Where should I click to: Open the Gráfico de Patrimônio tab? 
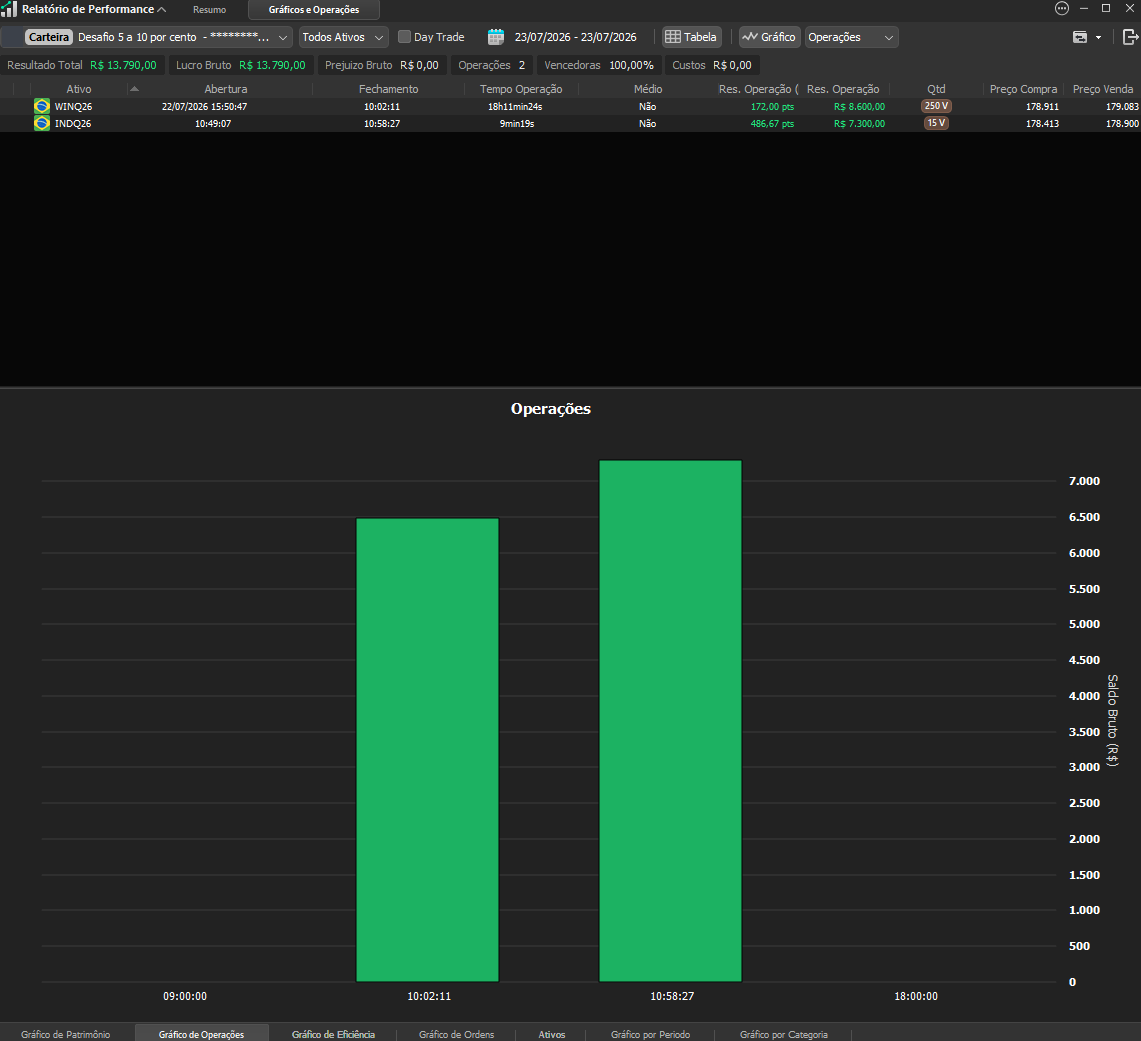(x=65, y=1034)
